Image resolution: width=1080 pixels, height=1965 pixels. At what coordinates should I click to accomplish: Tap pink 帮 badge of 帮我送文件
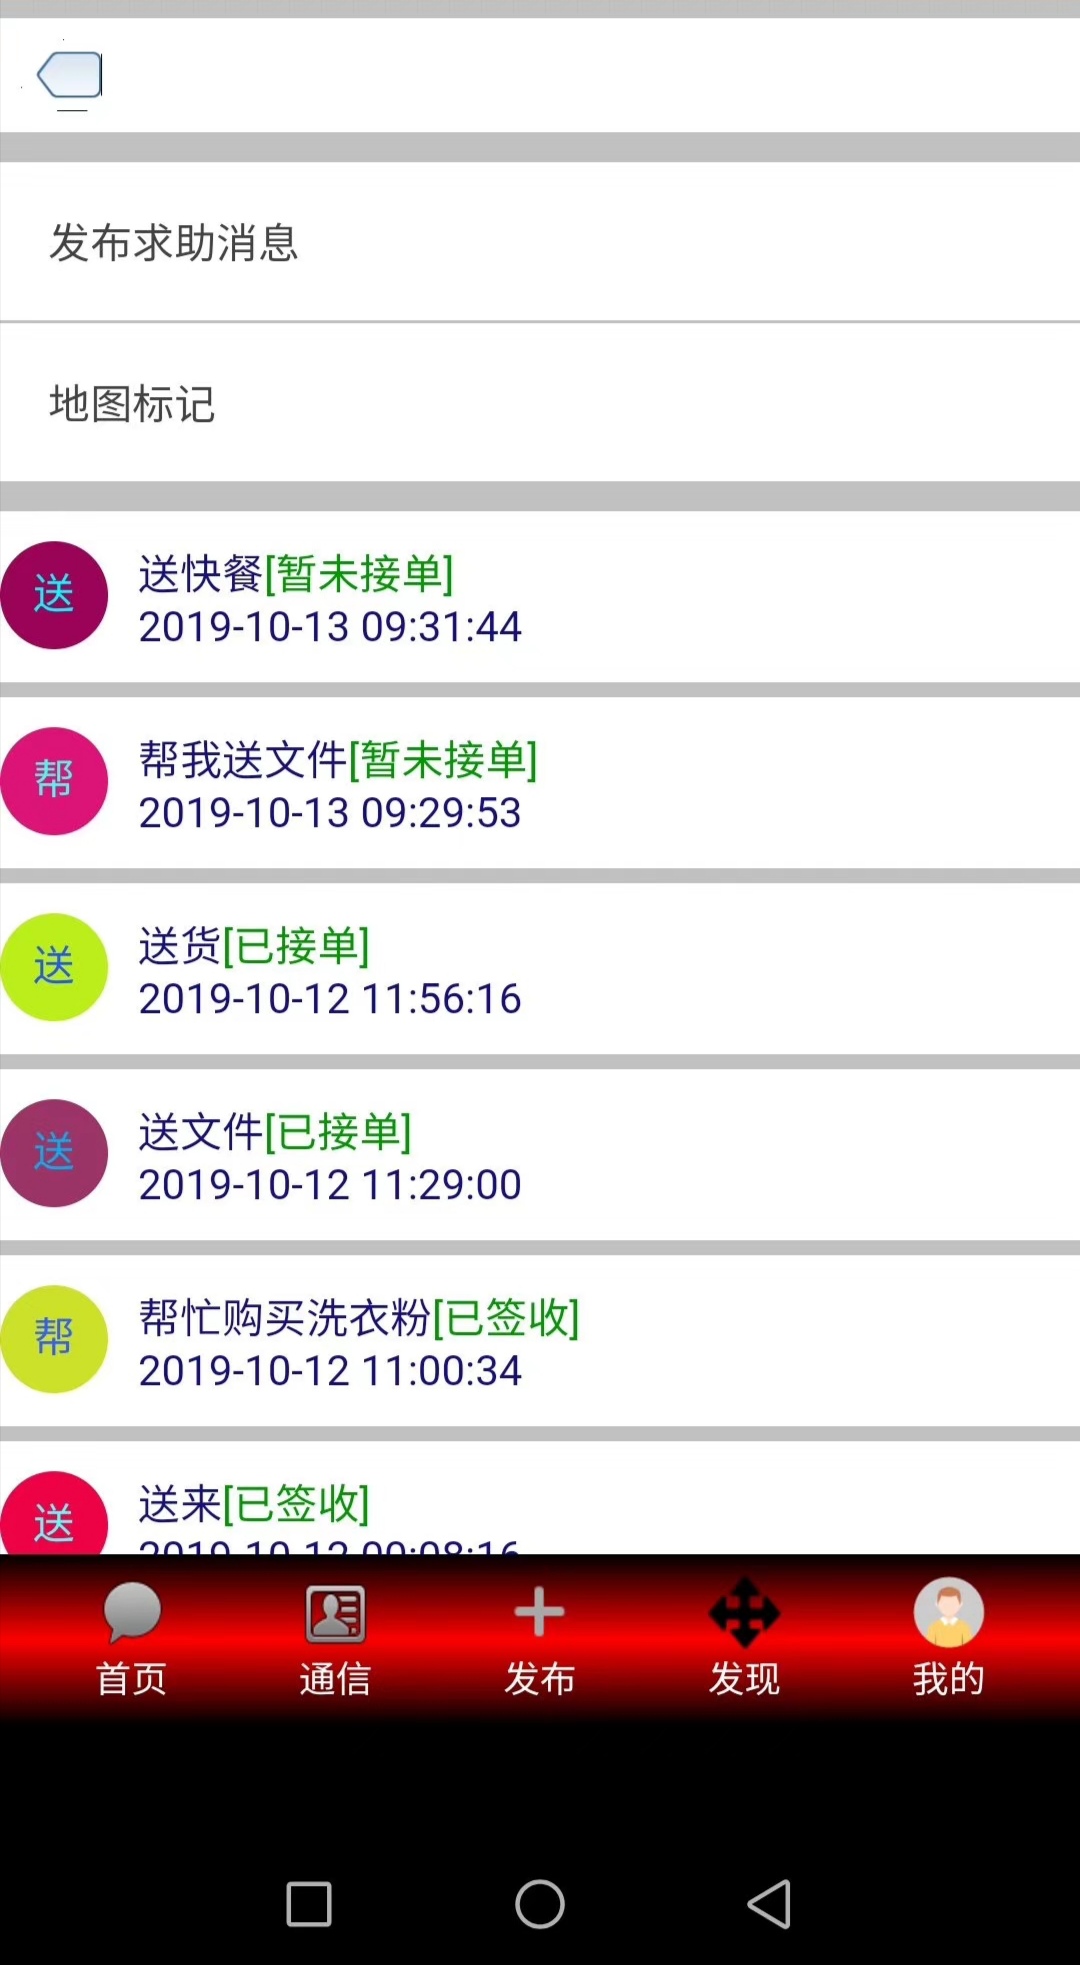tap(54, 781)
